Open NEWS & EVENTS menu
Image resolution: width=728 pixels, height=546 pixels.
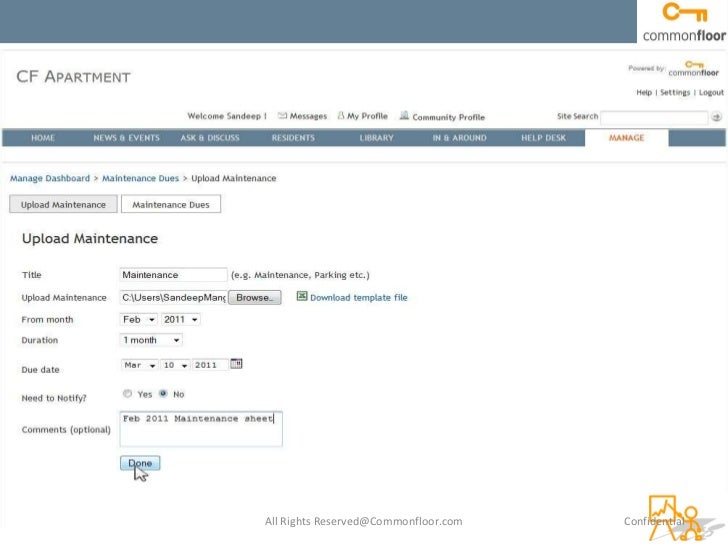[x=126, y=138]
